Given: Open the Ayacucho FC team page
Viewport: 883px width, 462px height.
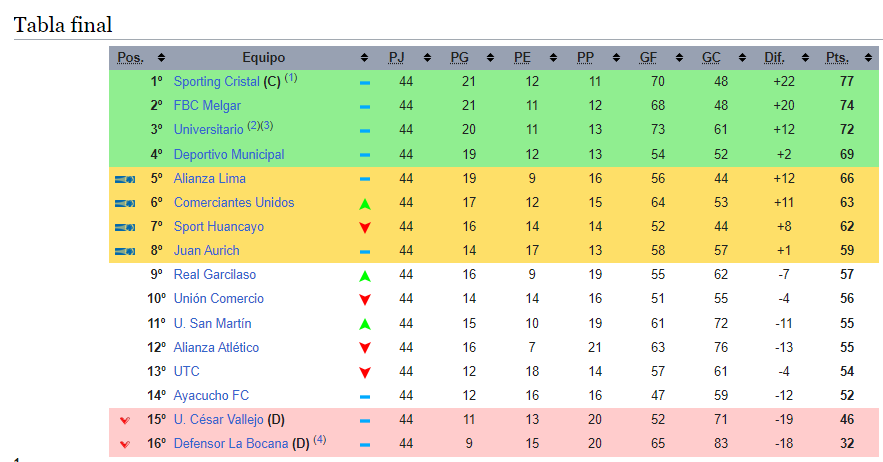Looking at the screenshot, I should tap(211, 396).
